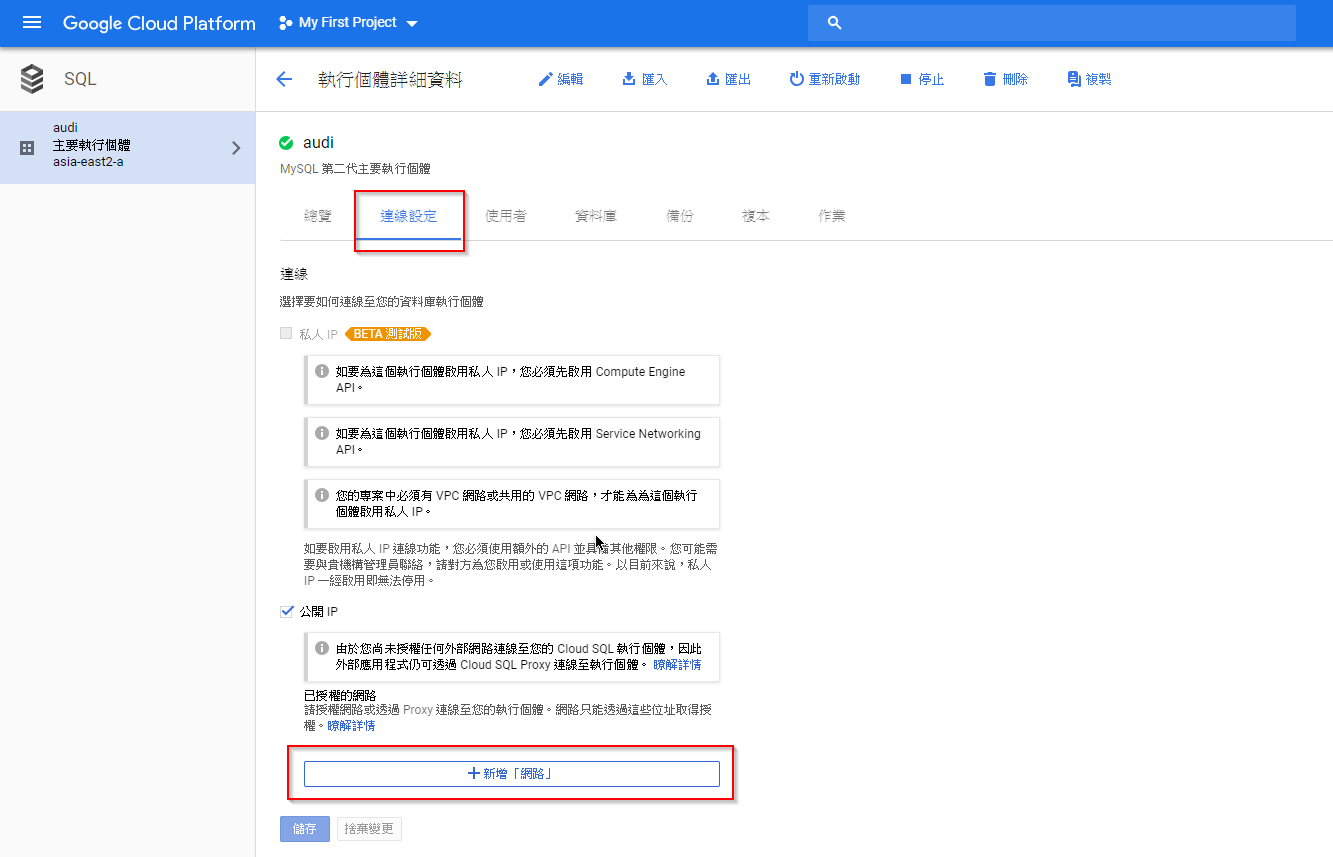The height and width of the screenshot is (857, 1333).
Task: Switch to the 作業 operations tab
Action: (x=832, y=216)
